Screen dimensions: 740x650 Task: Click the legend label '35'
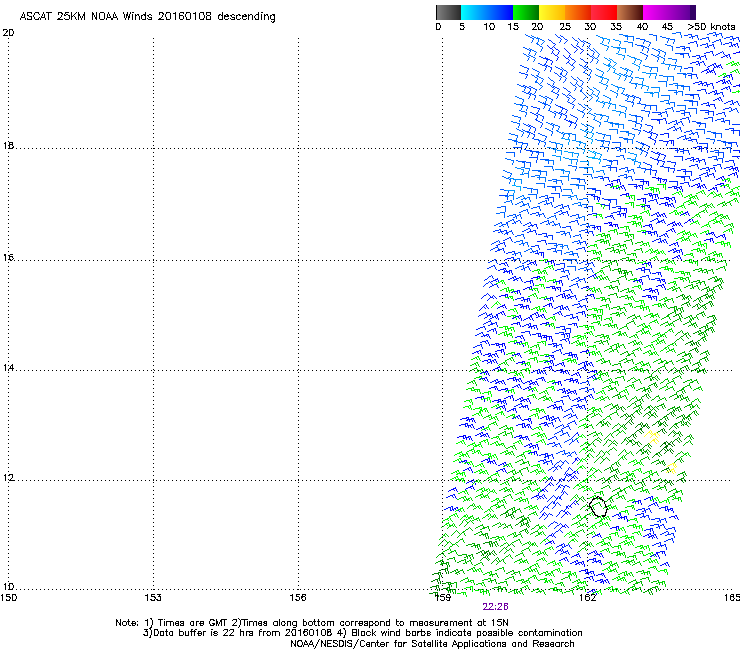[616, 27]
